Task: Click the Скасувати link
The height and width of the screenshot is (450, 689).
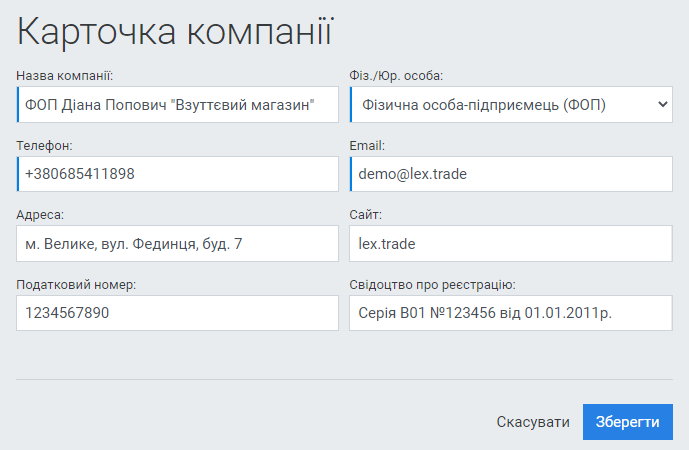Action: tap(533, 422)
